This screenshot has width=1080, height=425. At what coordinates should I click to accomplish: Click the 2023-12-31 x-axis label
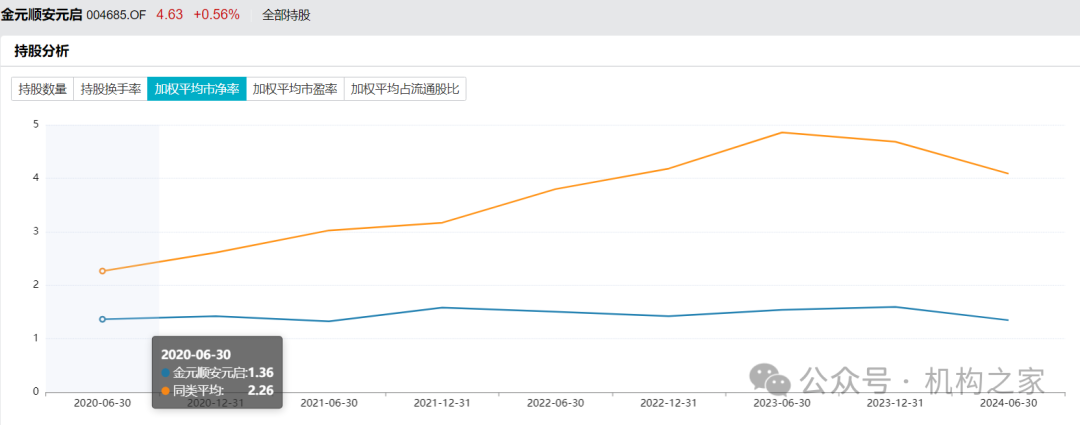(x=895, y=404)
